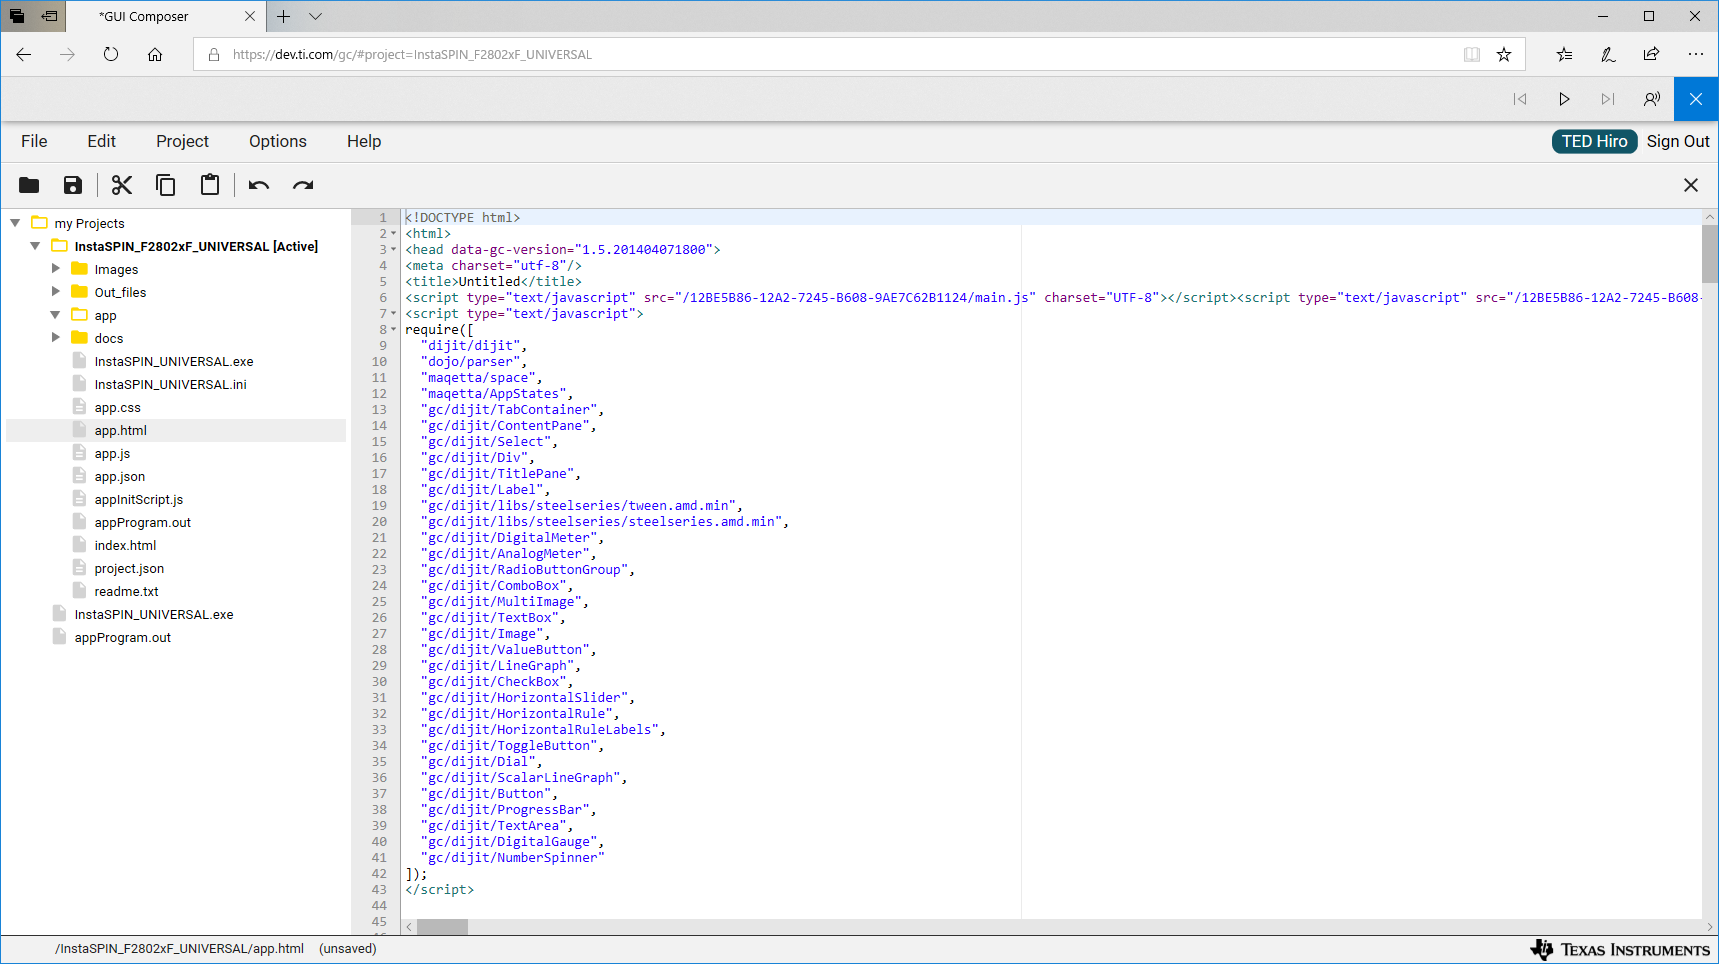Click the Copy icon in toolbar
Viewport: 1719px width, 964px height.
[166, 185]
